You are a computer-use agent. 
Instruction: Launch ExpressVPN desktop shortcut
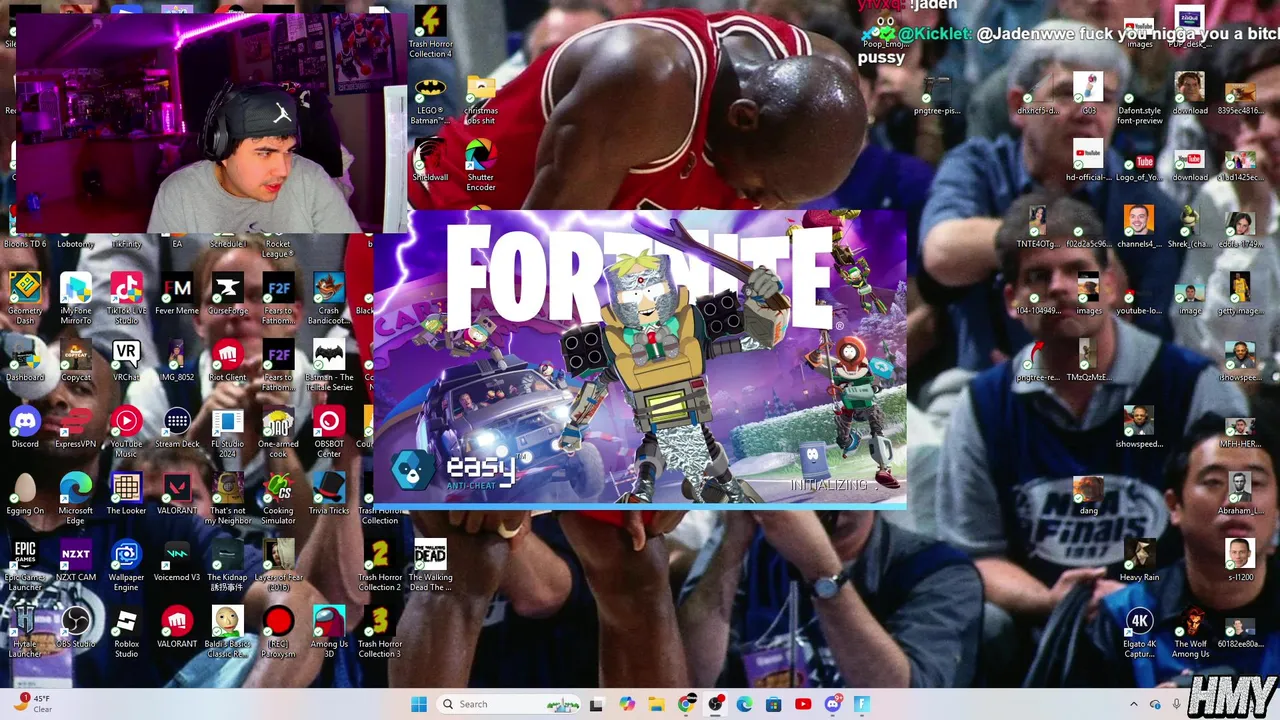[x=76, y=427]
